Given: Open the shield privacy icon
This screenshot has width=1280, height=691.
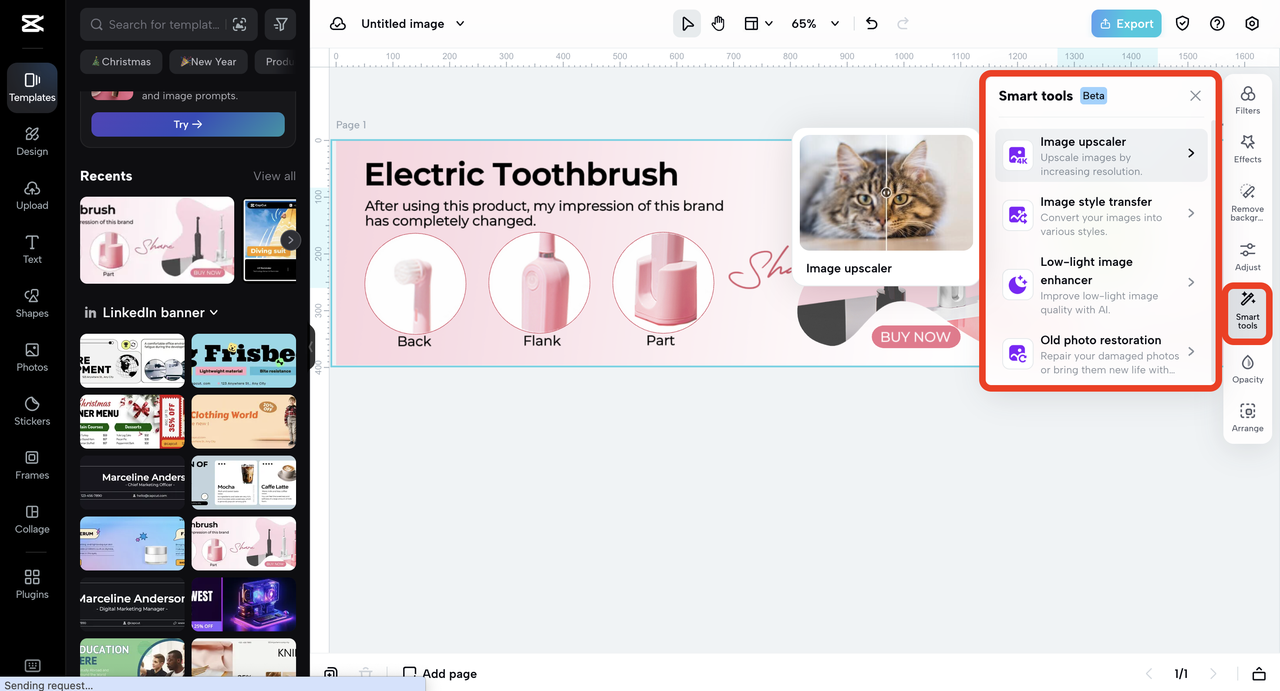Looking at the screenshot, I should [x=1182, y=23].
